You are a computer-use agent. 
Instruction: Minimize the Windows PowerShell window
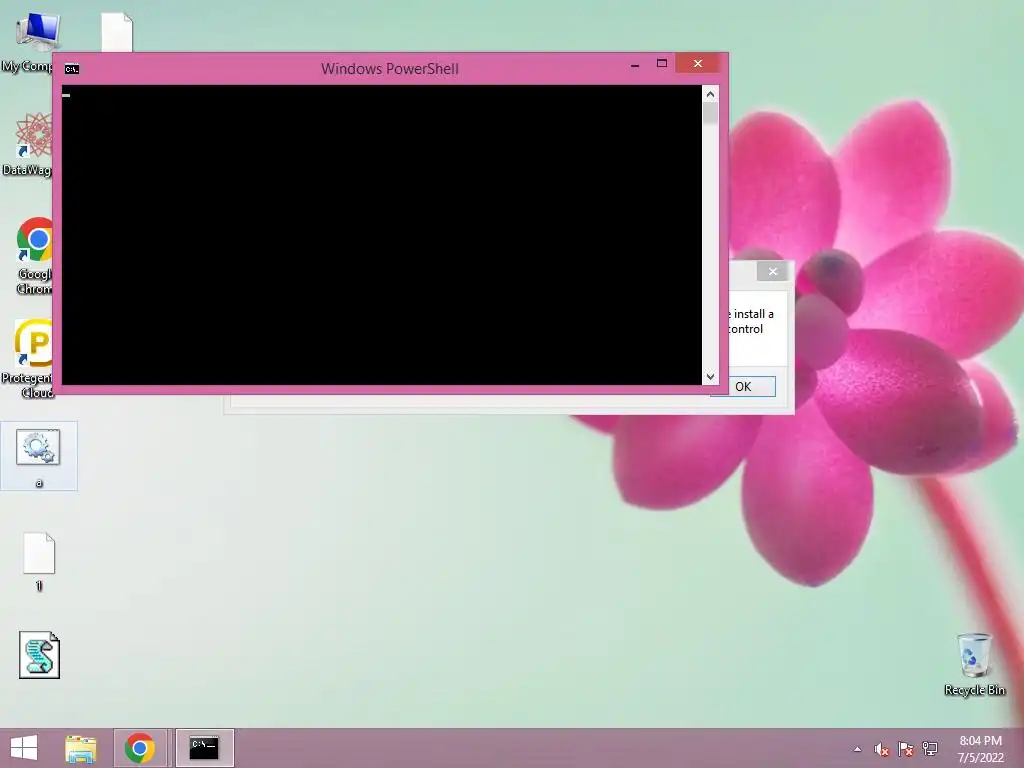[635, 64]
